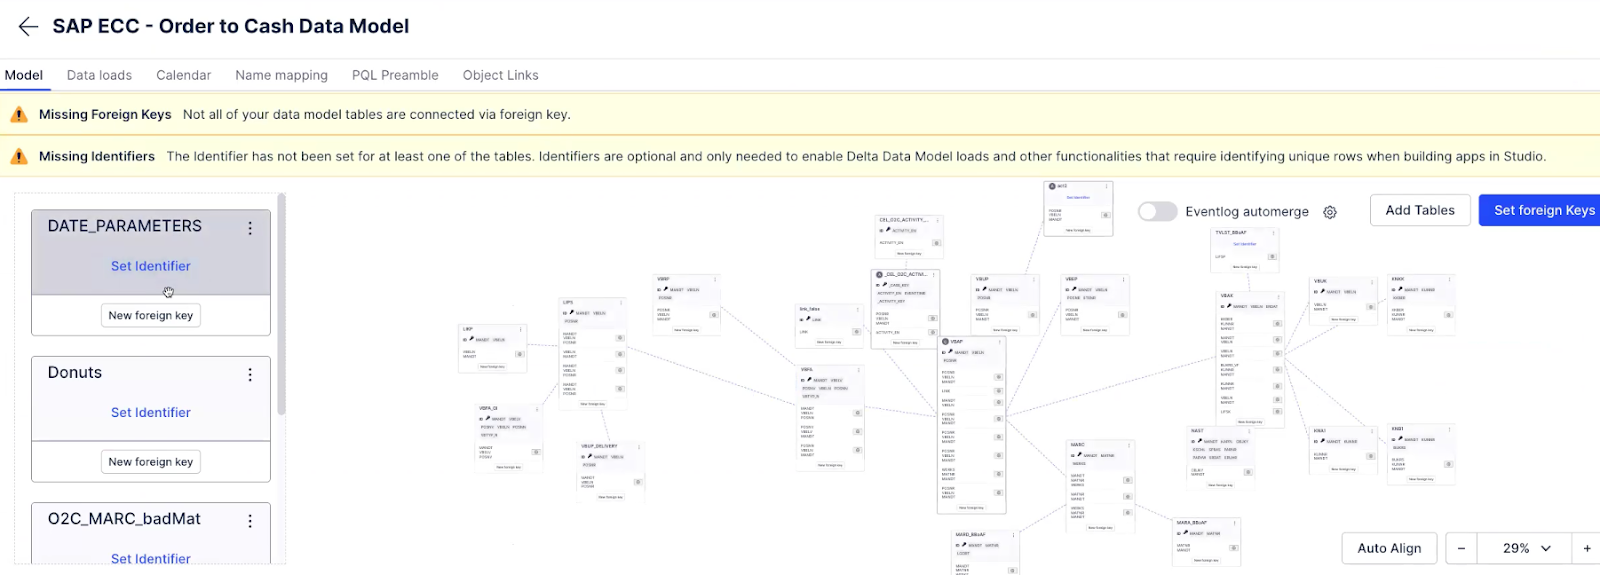
Task: Click Set Identifier link for DATE_PARAMETERS
Action: pyautogui.click(x=151, y=266)
